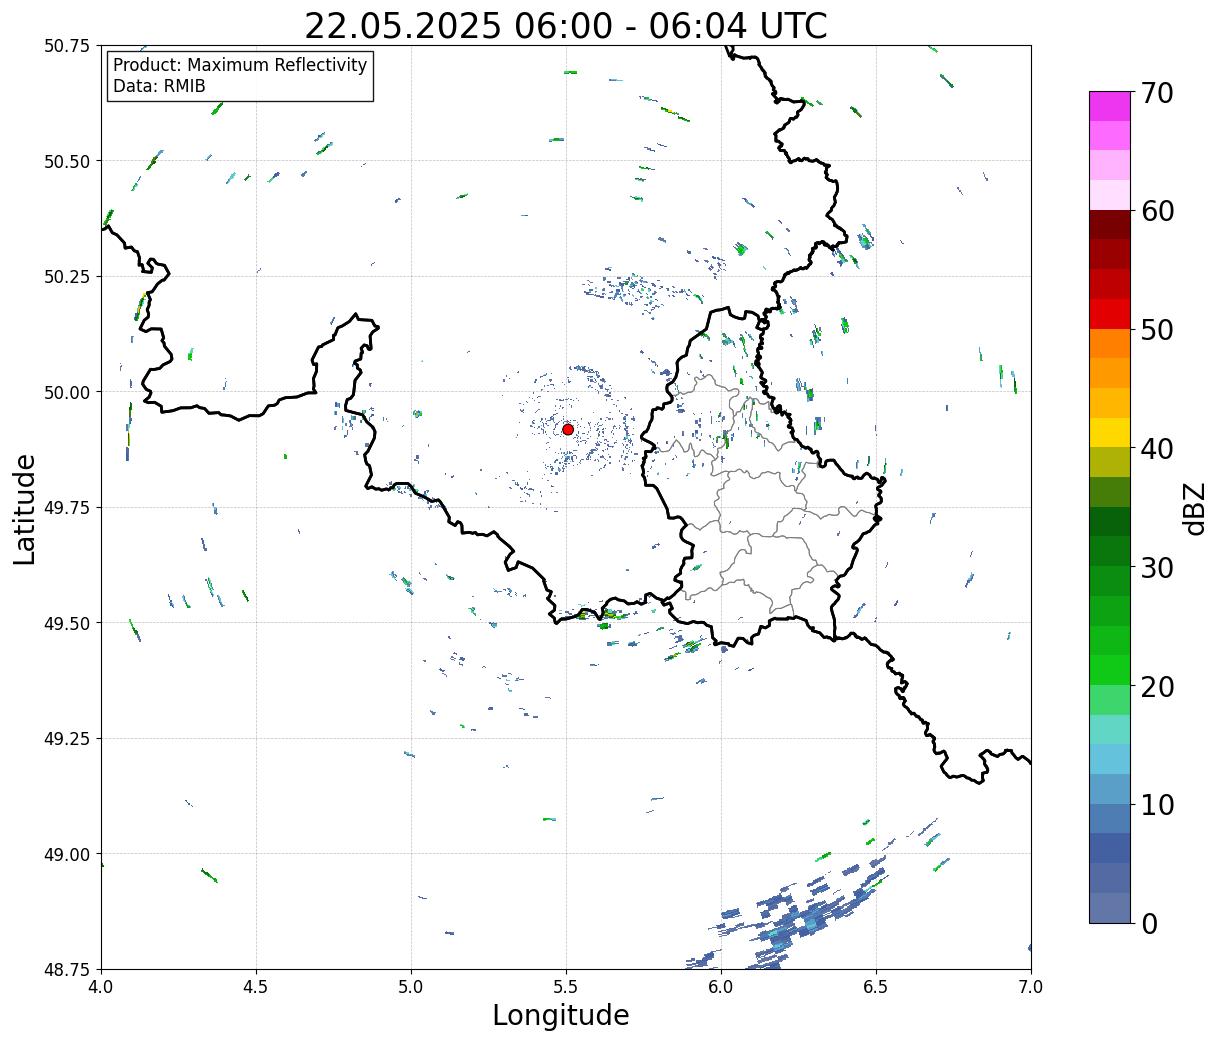The image size is (1219, 1040).
Task: Click the colorbar tick label 50
Action: (1156, 330)
